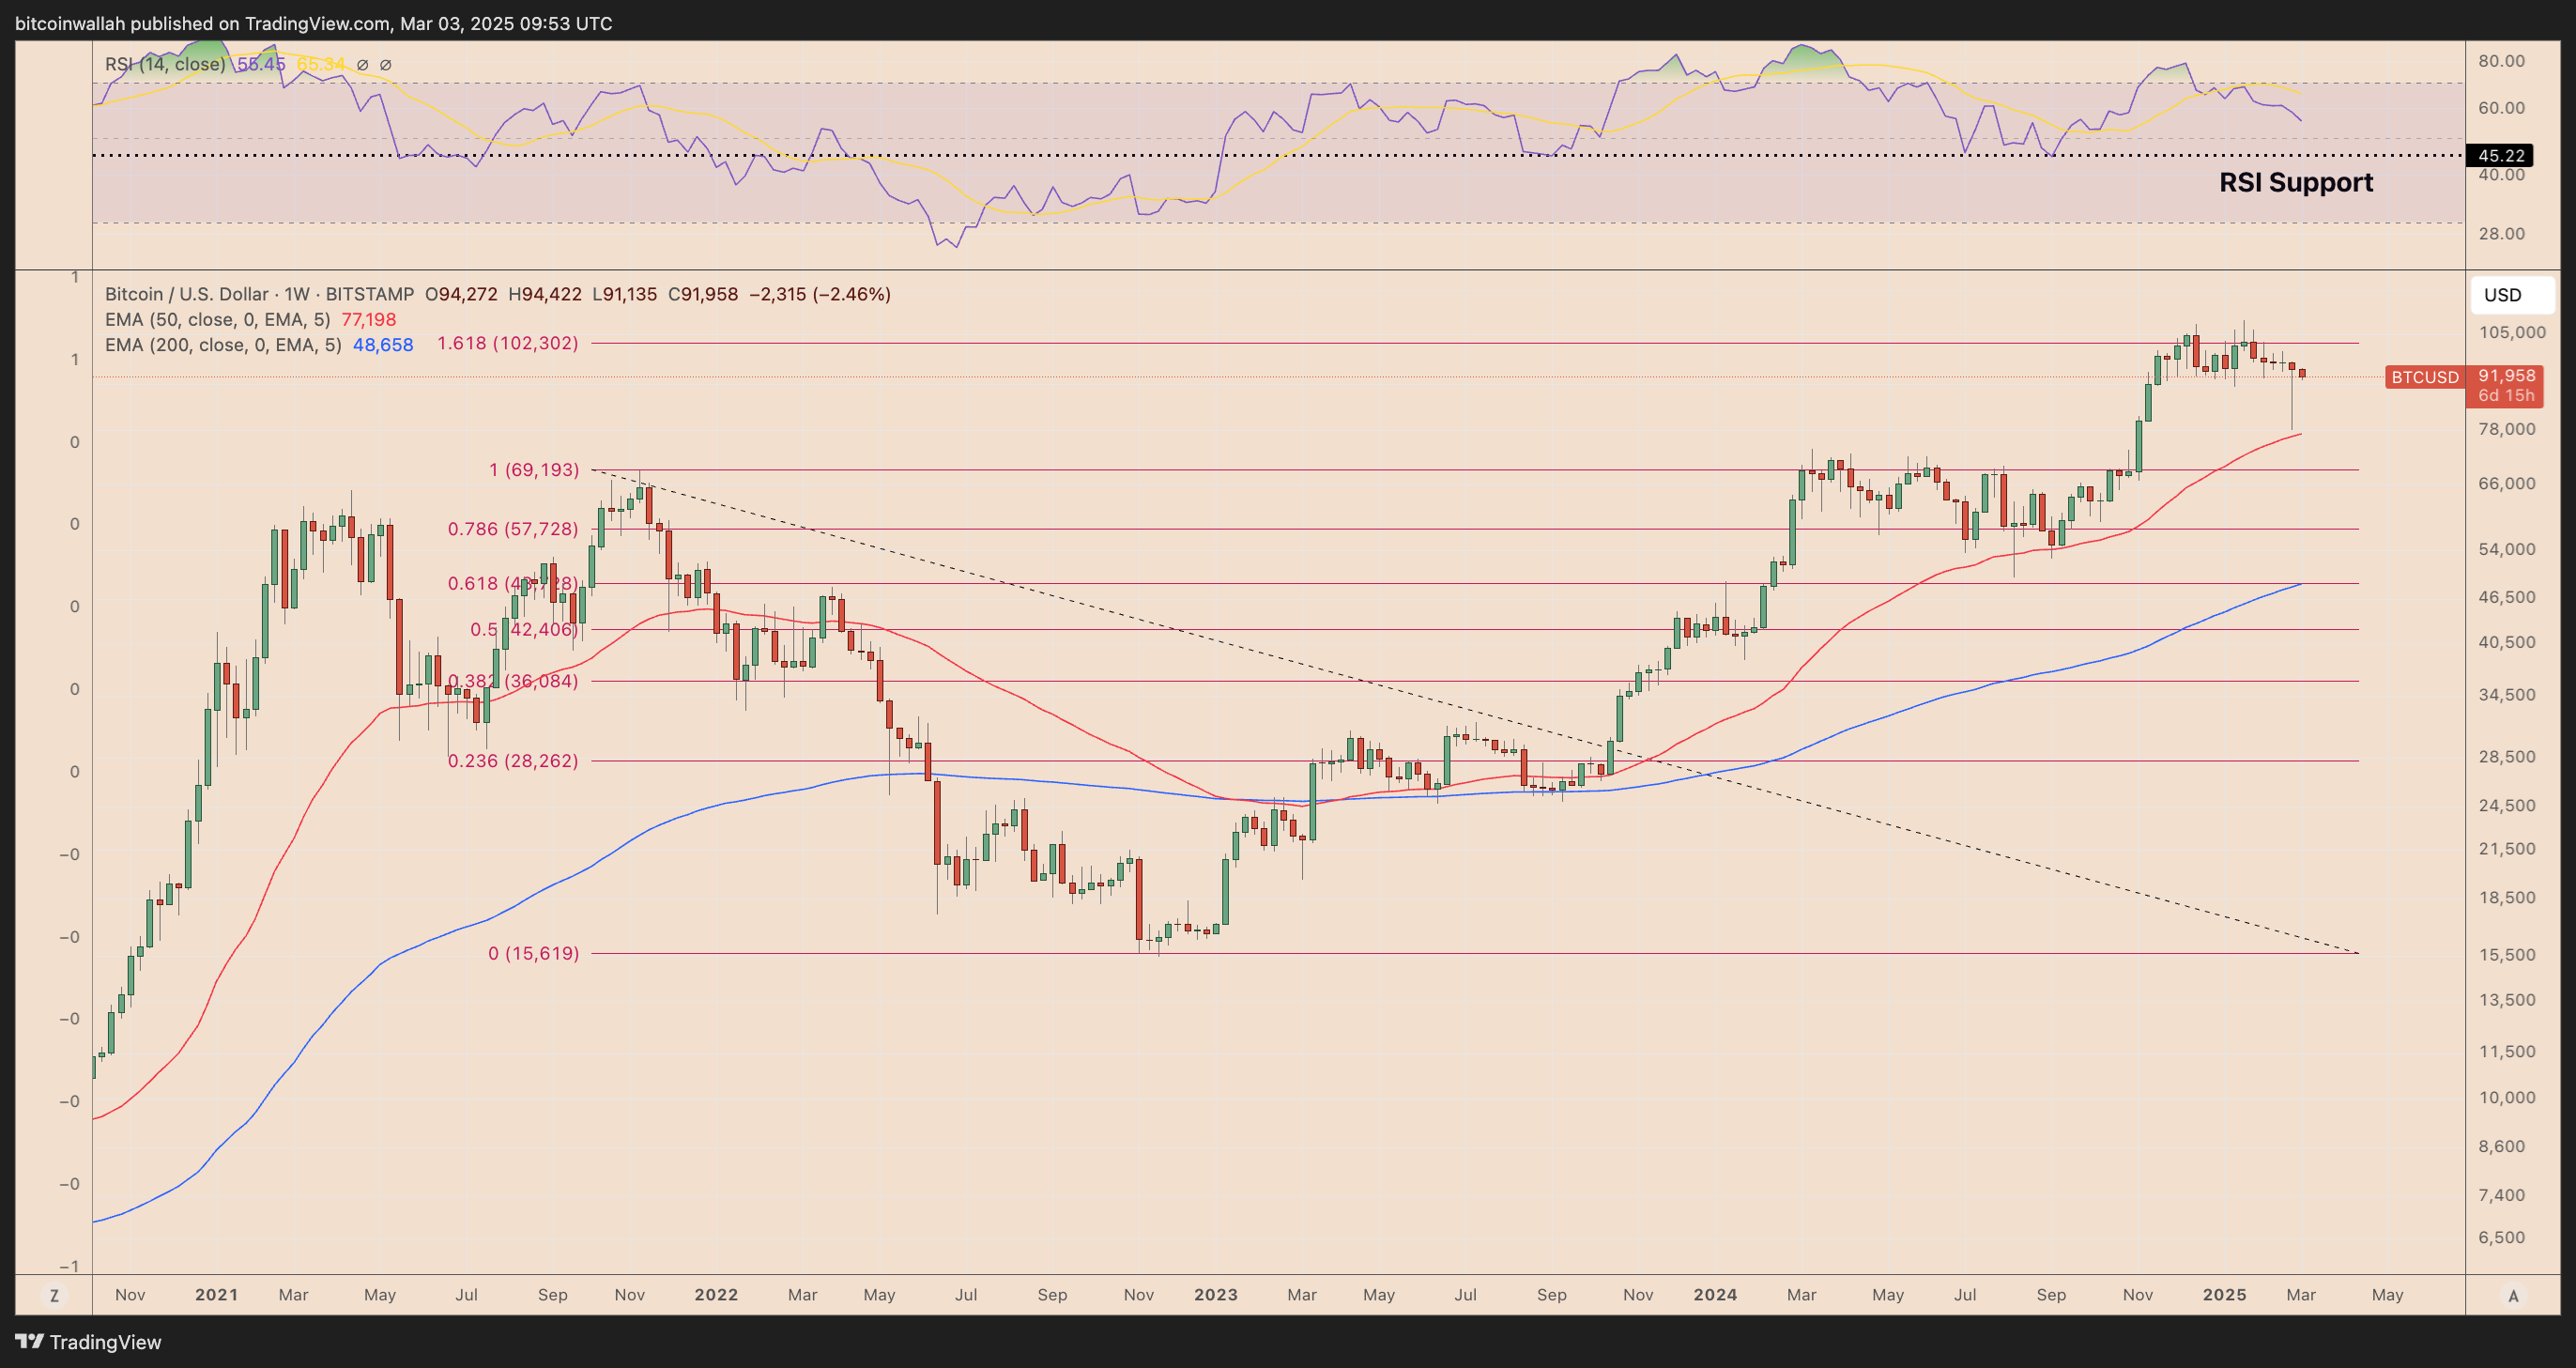Viewport: 2576px width, 1368px height.
Task: Click the TradingView logo at bottom left
Action: coord(88,1342)
